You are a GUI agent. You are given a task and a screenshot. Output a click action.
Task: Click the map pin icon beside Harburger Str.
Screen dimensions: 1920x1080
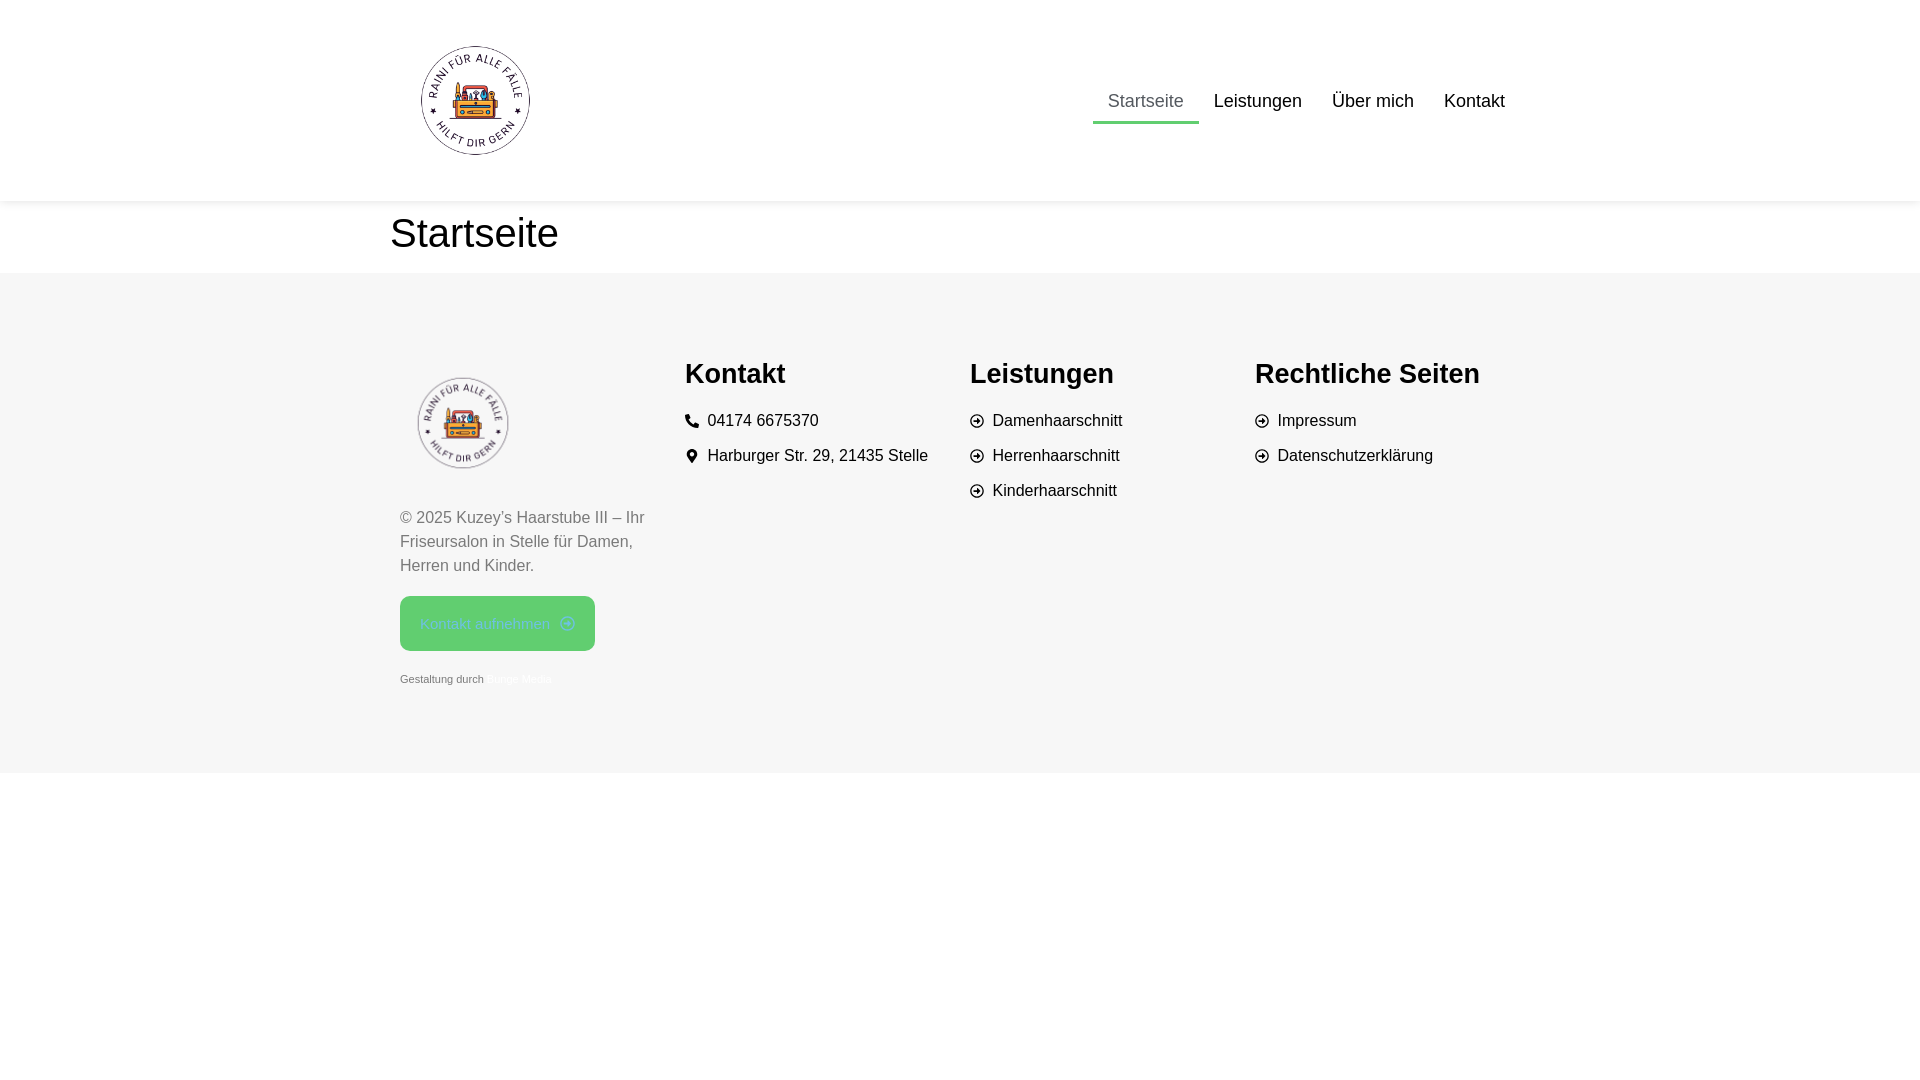pyautogui.click(x=692, y=456)
